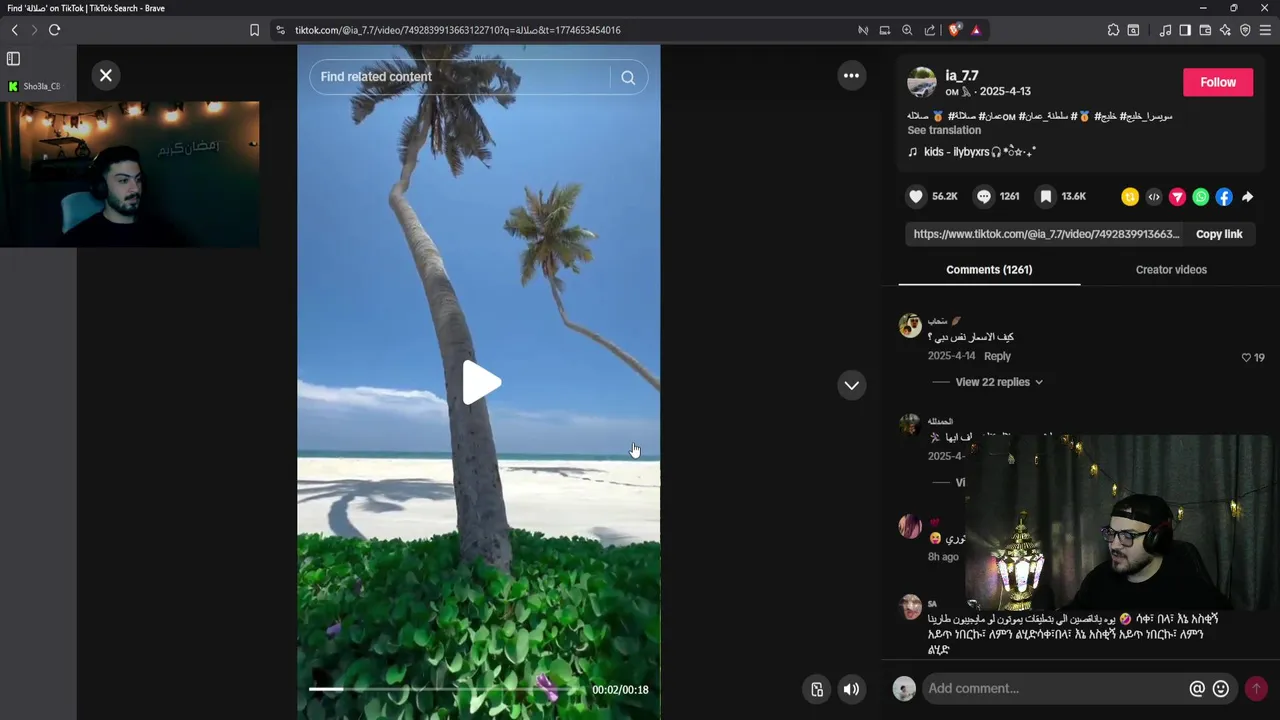Share video to WhatsApp

click(1201, 197)
